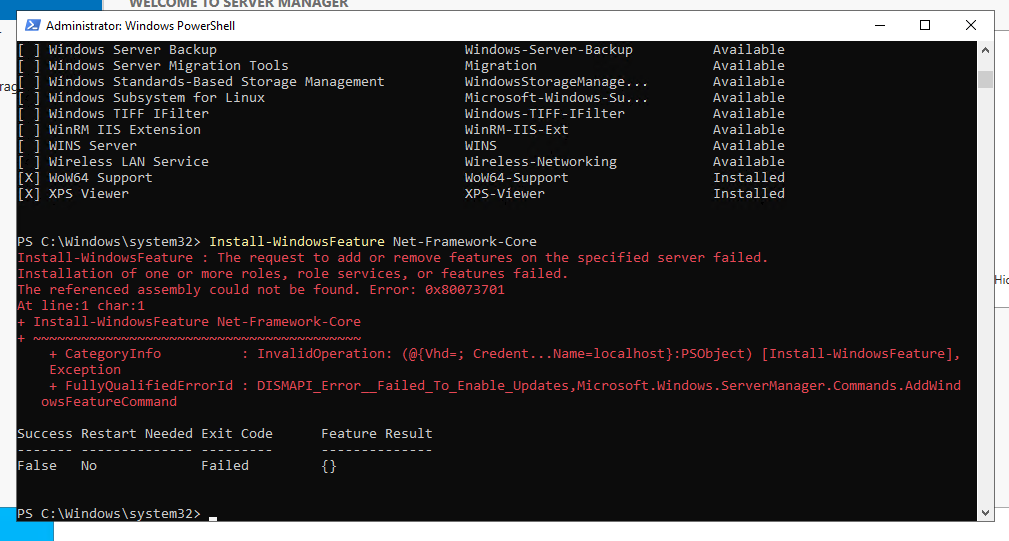Screen dimensions: 1009x541
Task: Click the 'Feature Result' column header
Action: click(x=376, y=434)
